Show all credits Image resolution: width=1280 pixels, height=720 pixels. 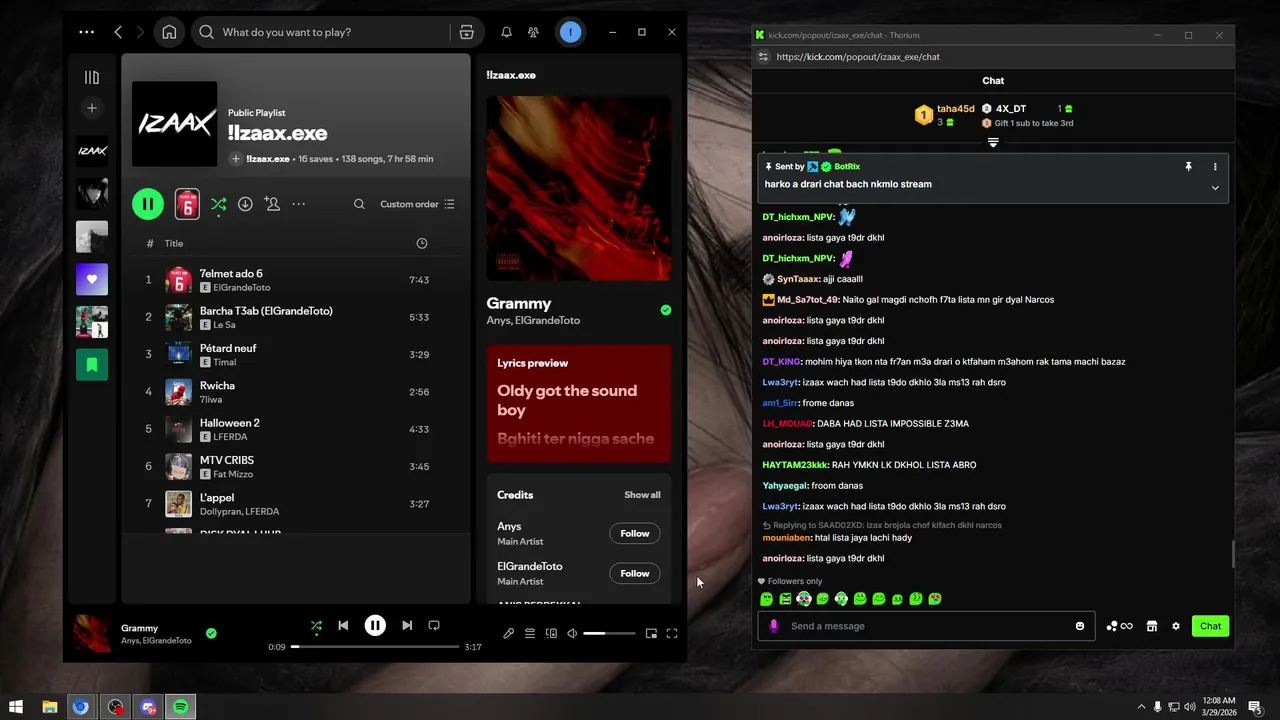pos(642,495)
